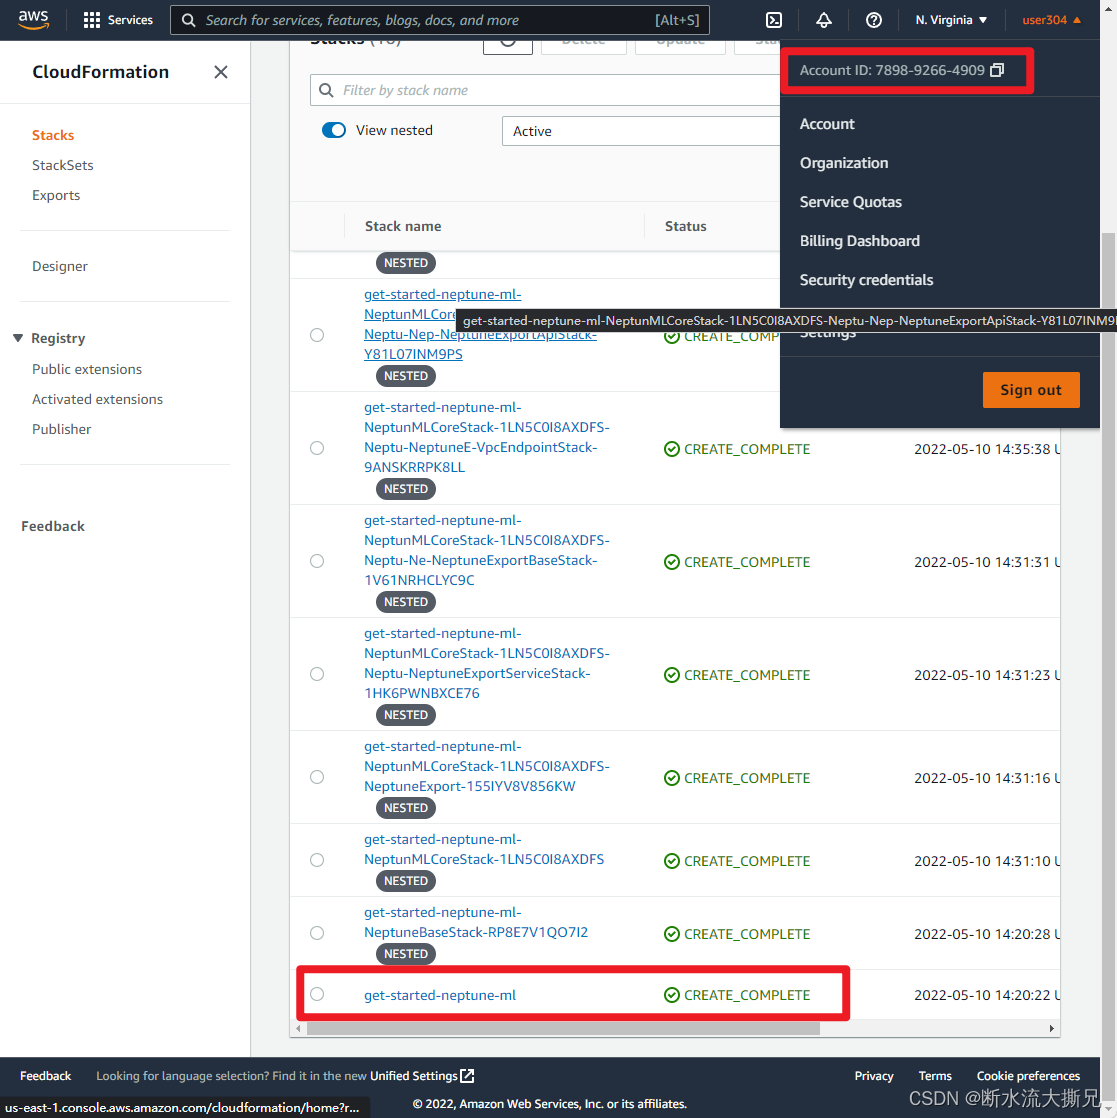Click the Stack name column header
Viewport: 1117px width, 1118px height.
coord(403,226)
